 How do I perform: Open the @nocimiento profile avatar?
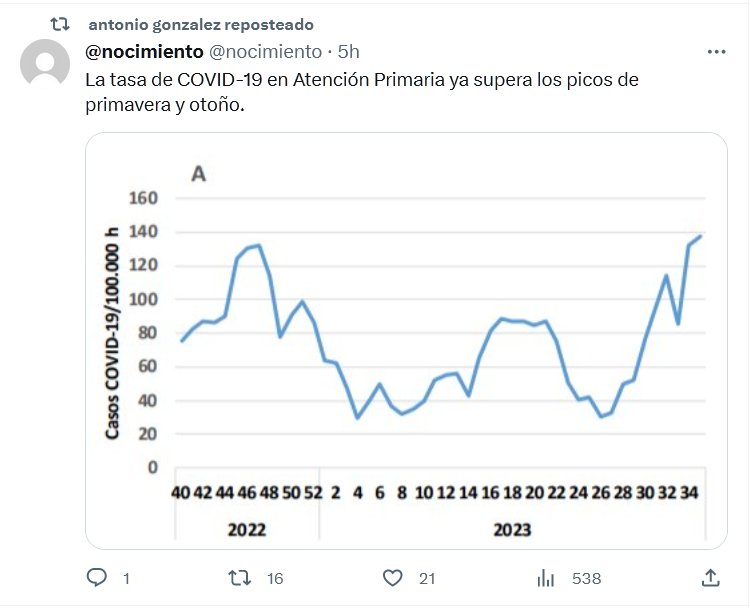[x=45, y=66]
